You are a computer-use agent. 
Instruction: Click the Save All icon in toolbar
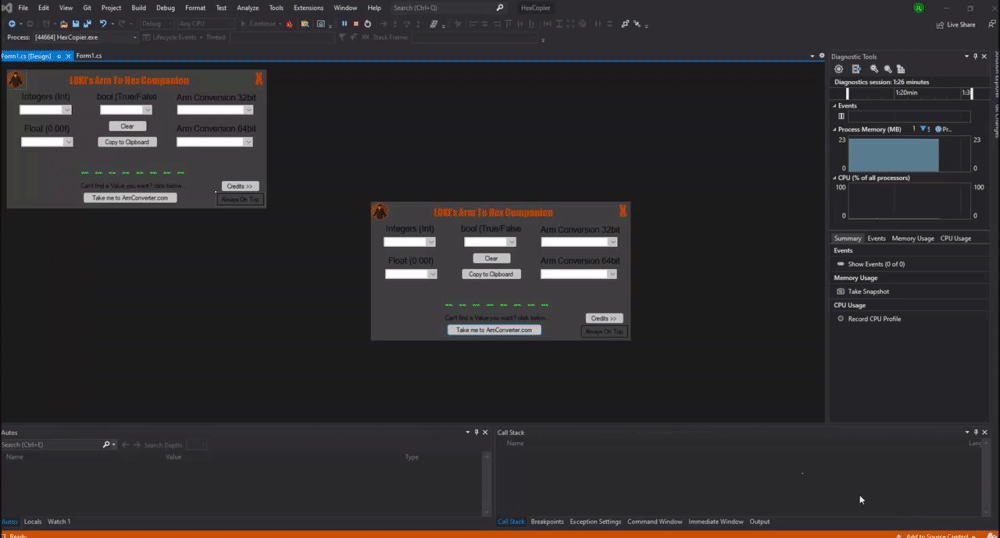click(87, 24)
